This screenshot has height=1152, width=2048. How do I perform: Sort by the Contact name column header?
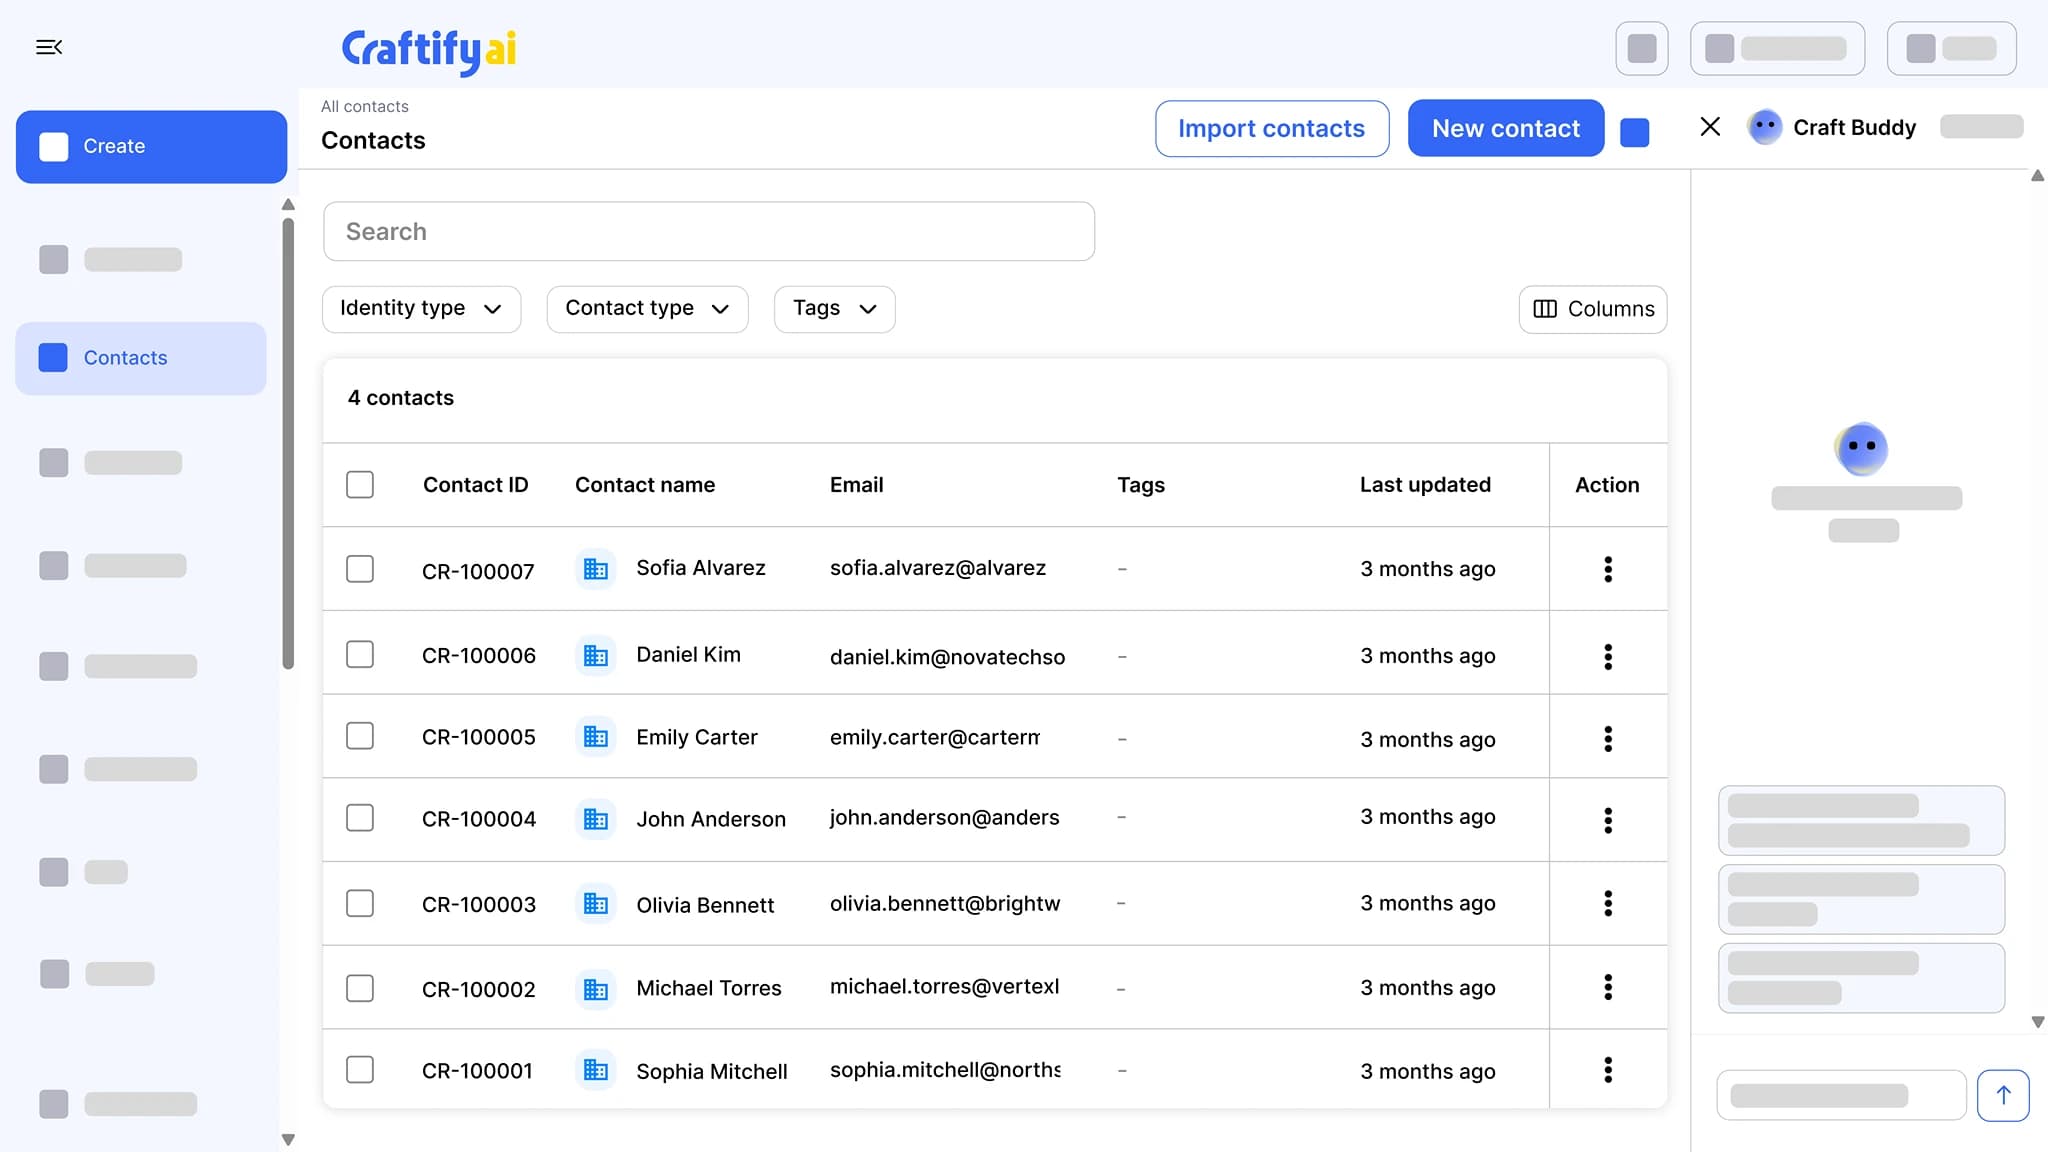point(644,485)
